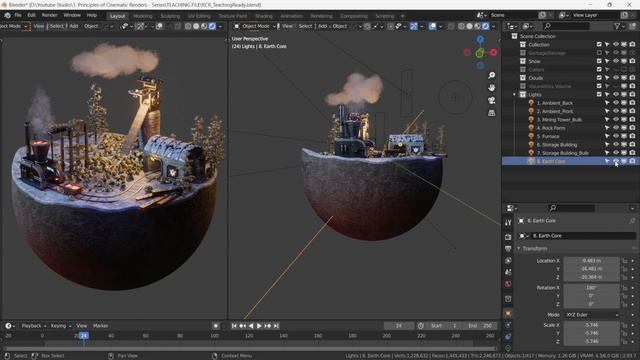640x360 pixels.
Task: Open the Render menu
Action: pos(49,15)
